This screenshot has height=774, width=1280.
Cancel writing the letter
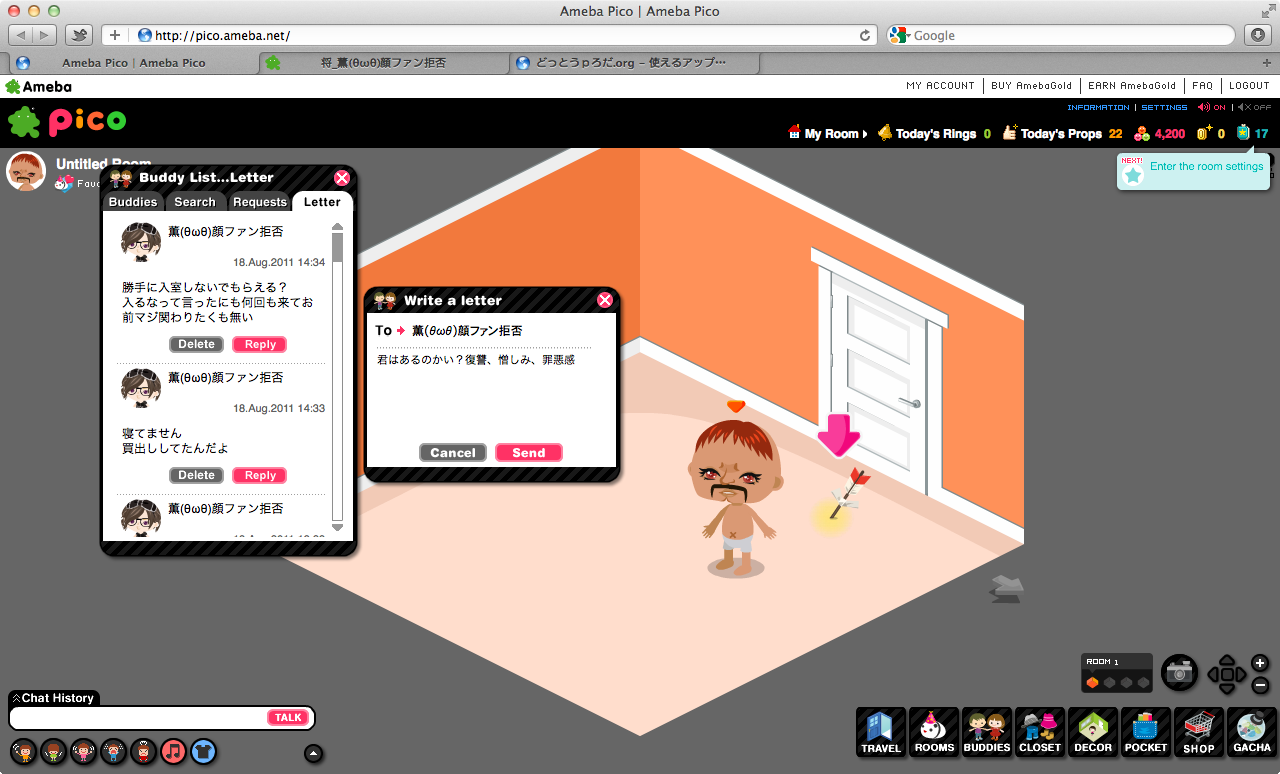453,452
